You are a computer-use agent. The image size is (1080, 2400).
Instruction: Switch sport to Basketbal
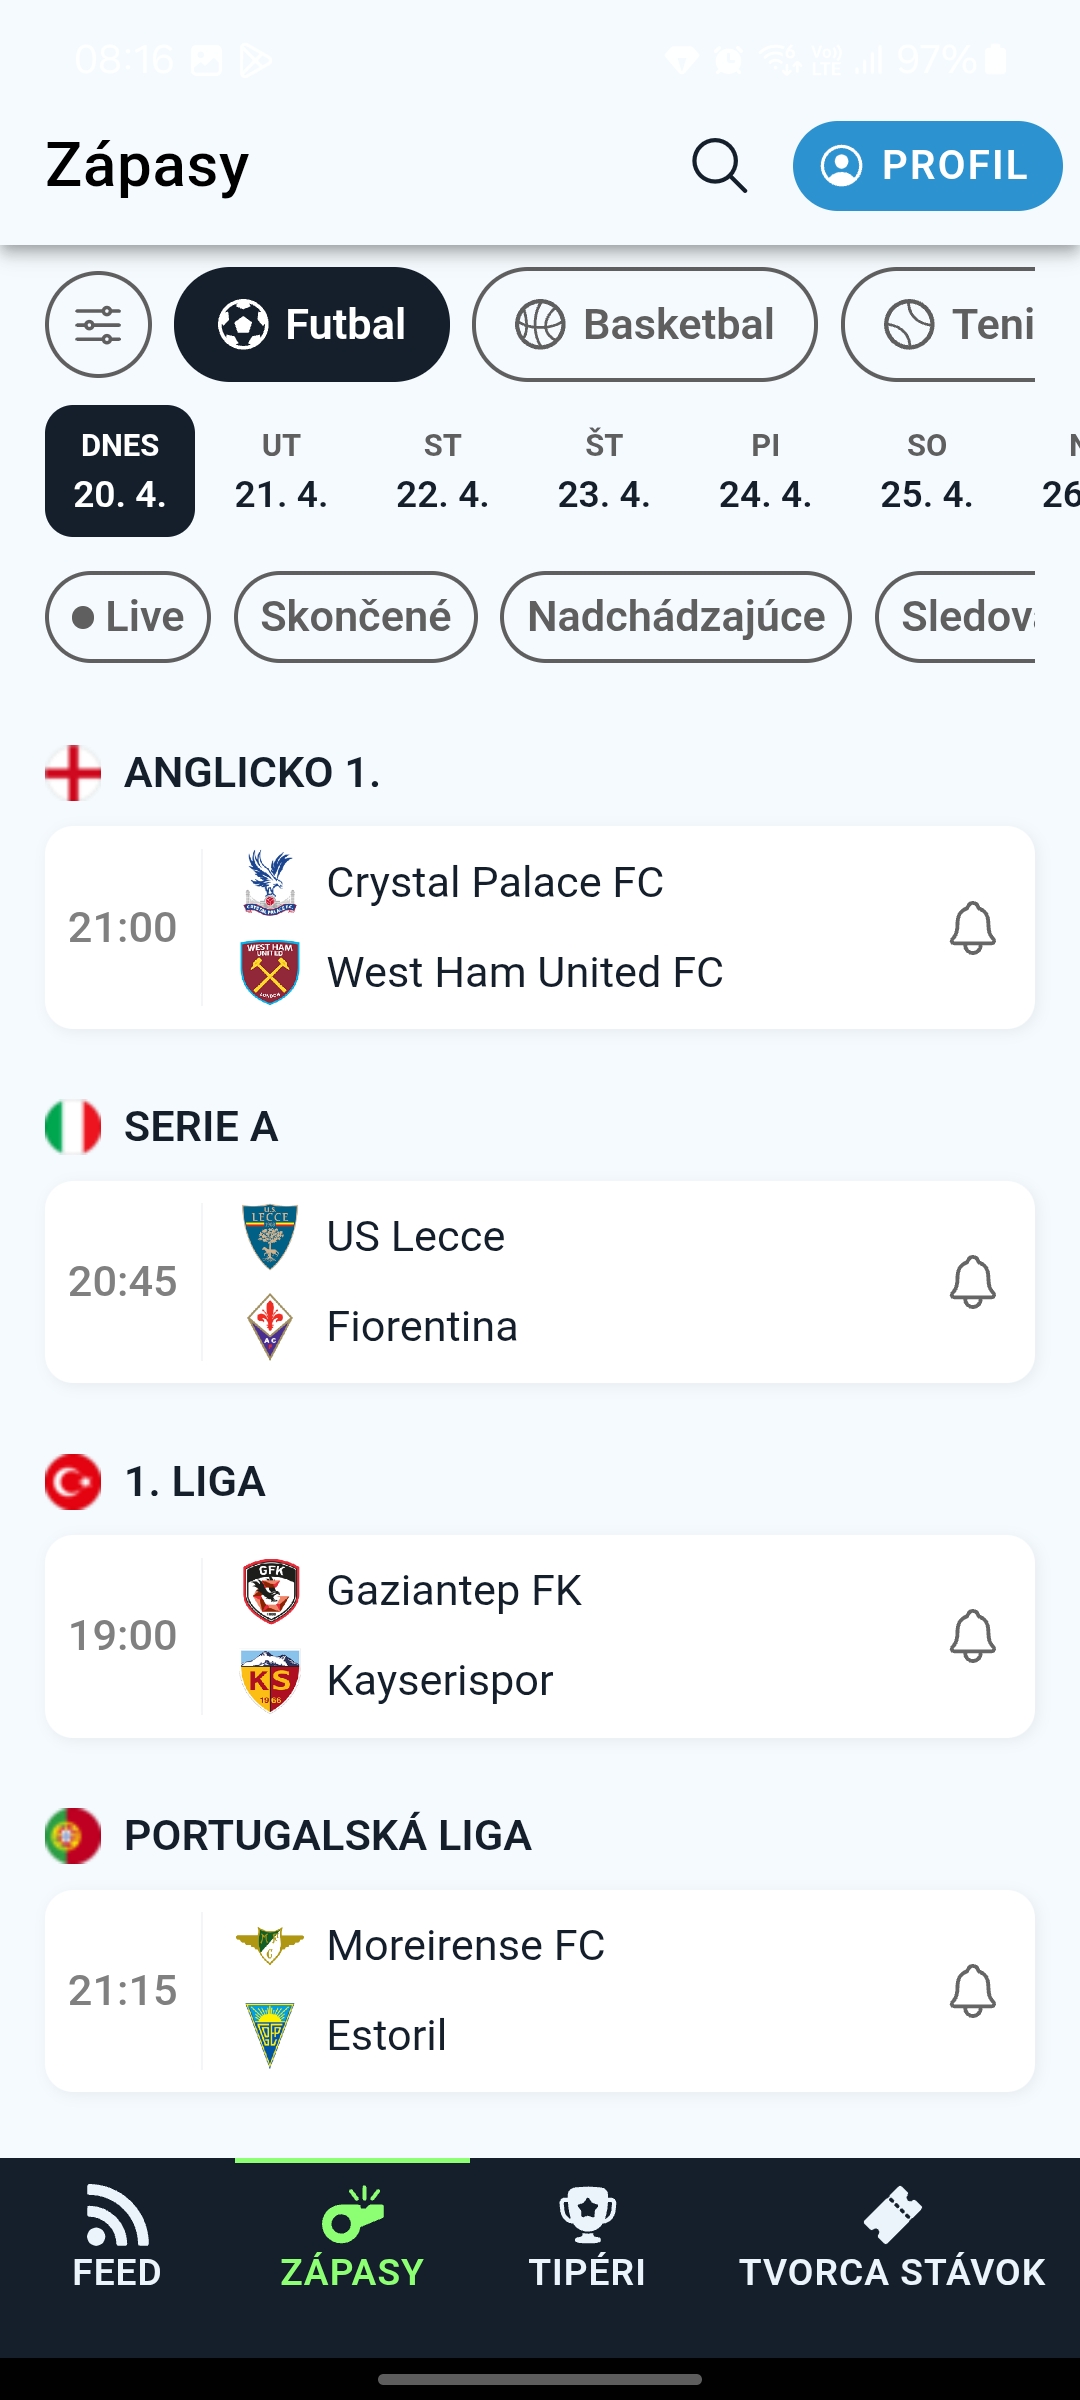point(644,324)
